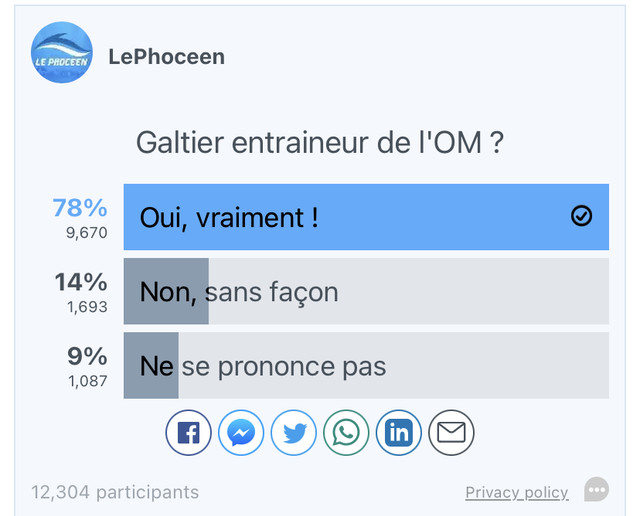The image size is (640, 516).
Task: Click the dark filled portion of 'Non' bar
Action: pos(166,291)
